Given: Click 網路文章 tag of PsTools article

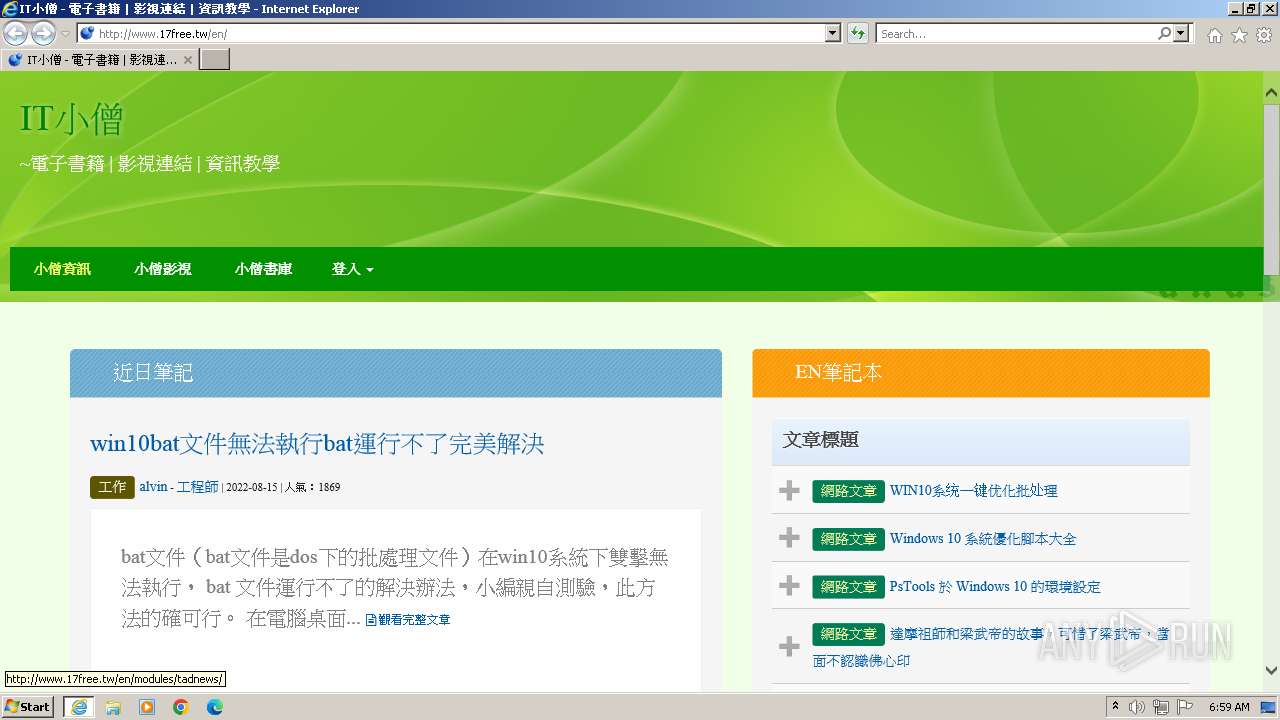Looking at the screenshot, I should (848, 587).
